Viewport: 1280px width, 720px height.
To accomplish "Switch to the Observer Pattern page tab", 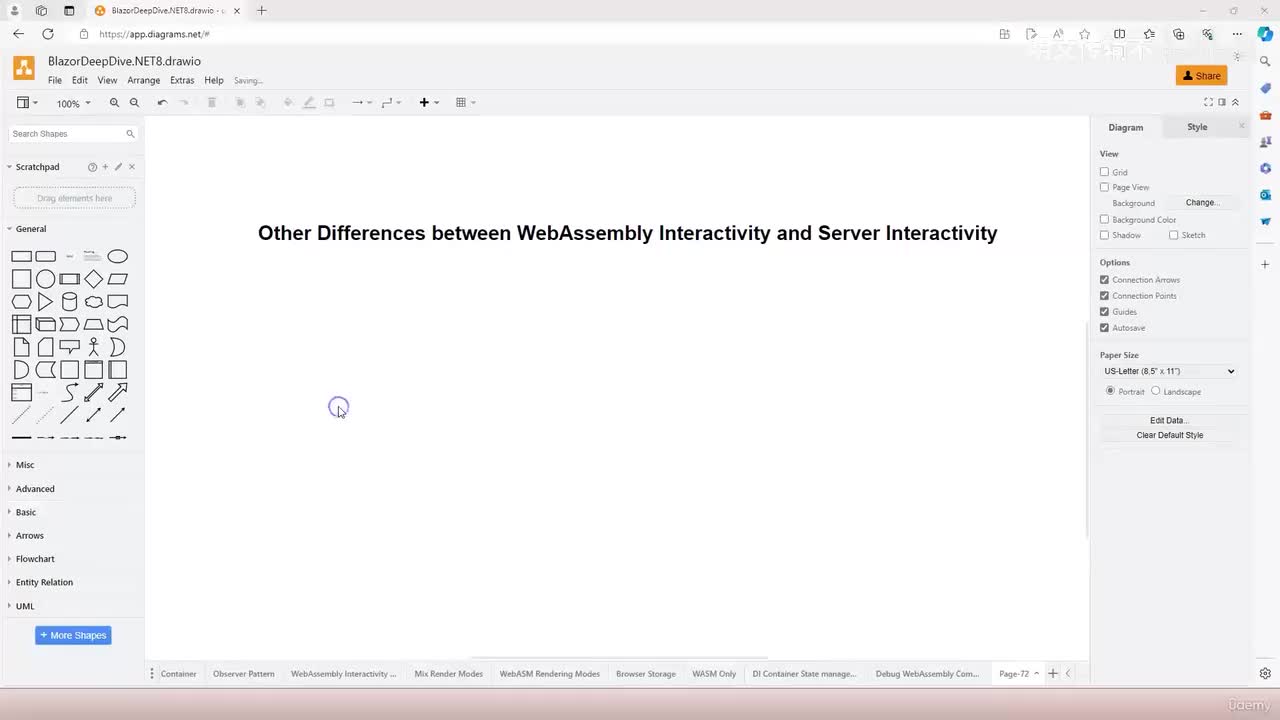I will 244,674.
